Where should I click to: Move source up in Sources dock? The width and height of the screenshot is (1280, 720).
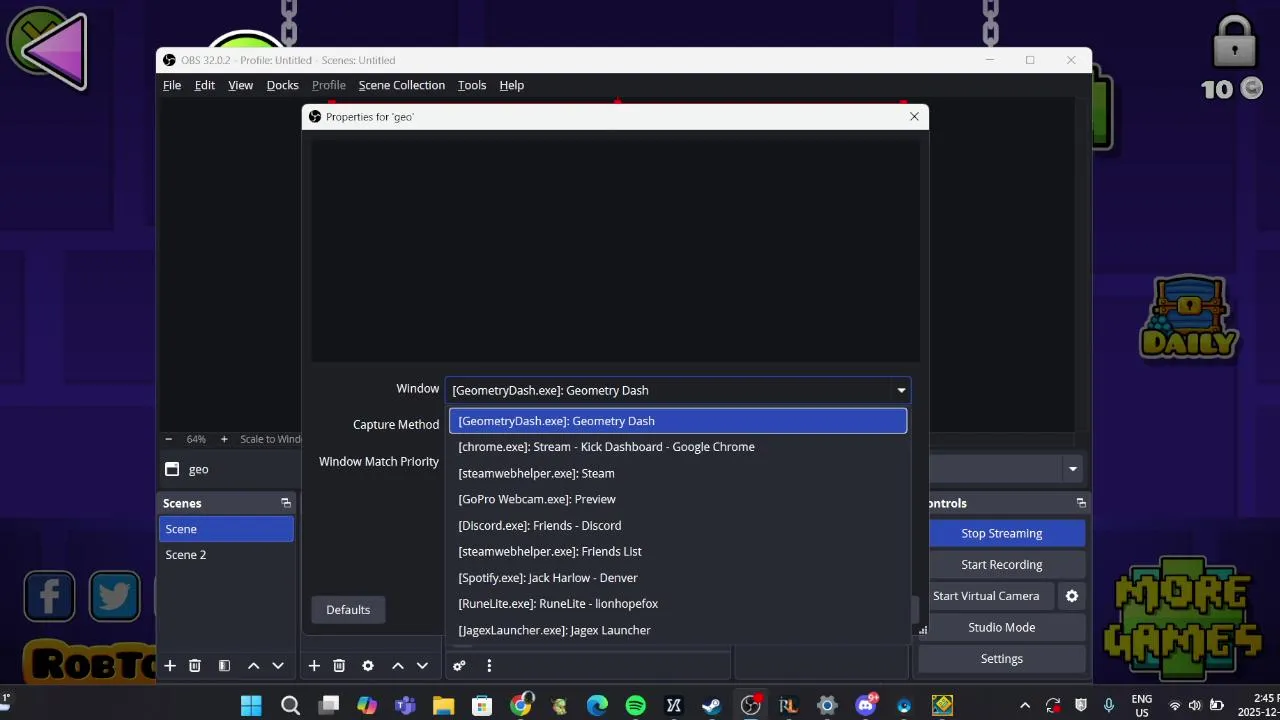click(397, 666)
